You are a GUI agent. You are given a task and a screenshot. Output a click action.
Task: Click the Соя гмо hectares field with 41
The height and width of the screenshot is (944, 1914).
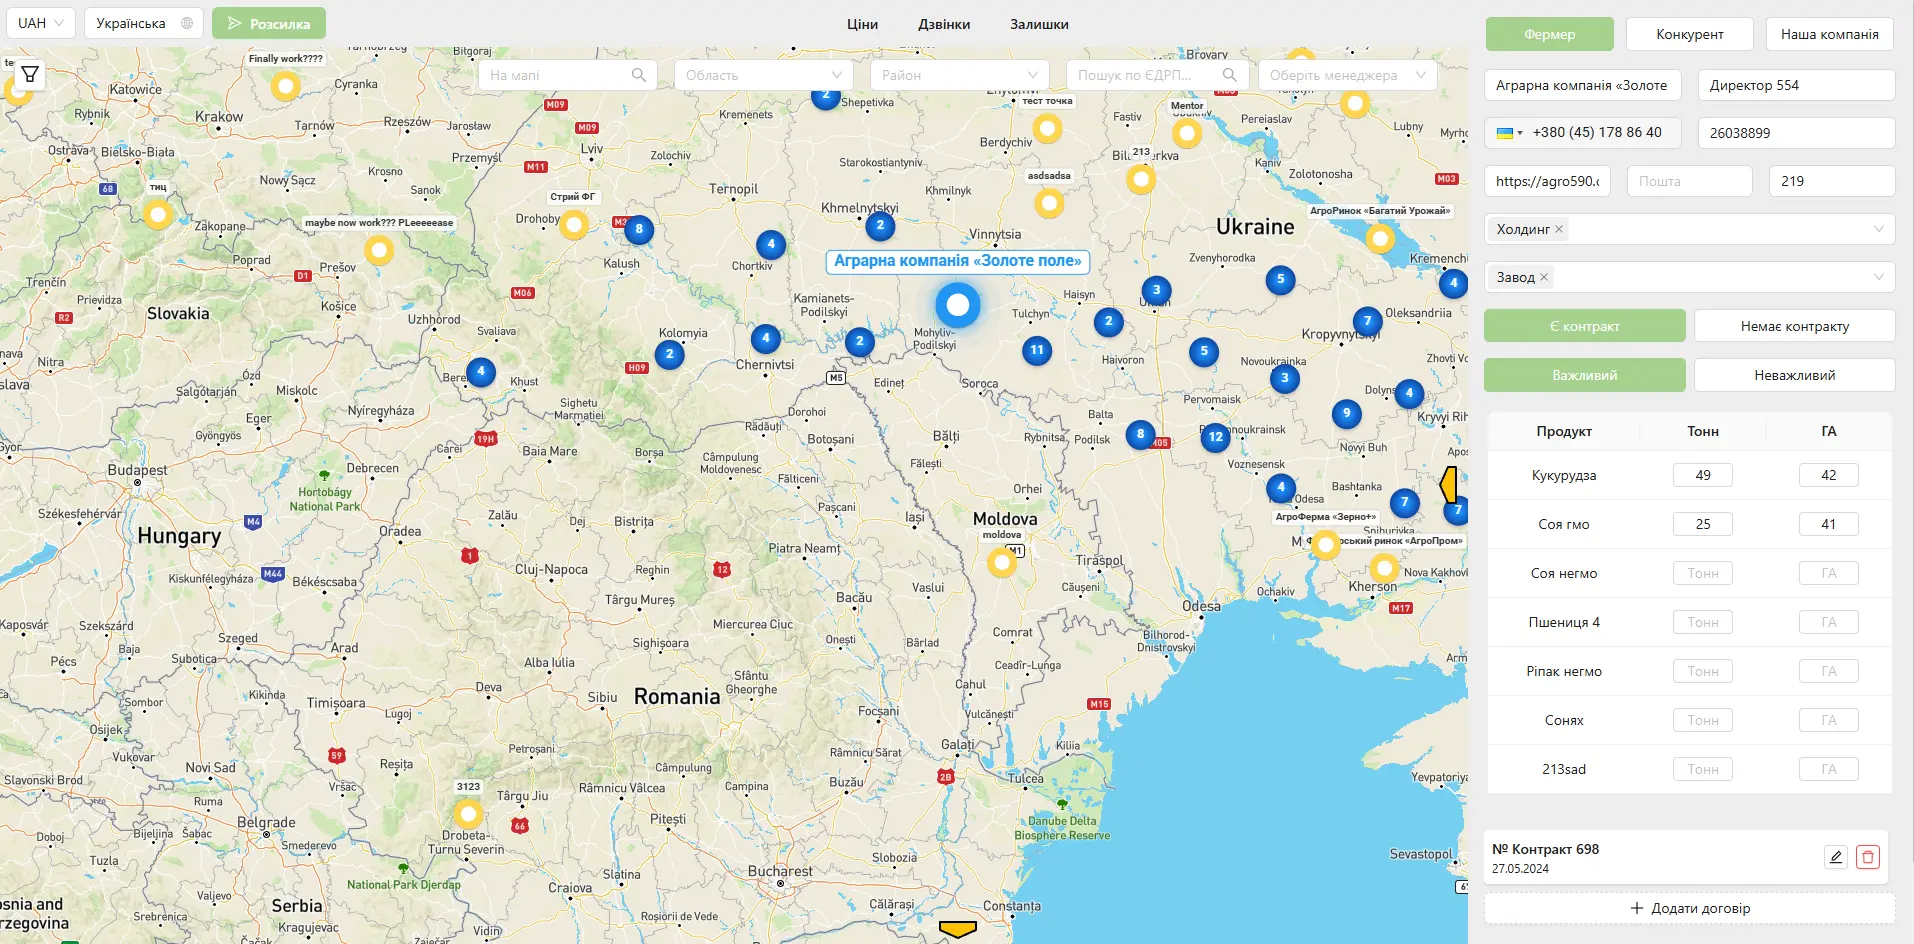click(x=1829, y=524)
